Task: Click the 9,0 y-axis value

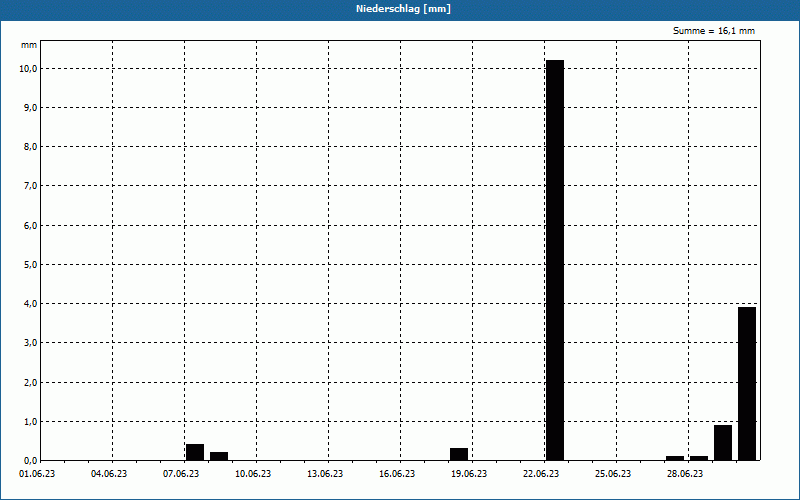Action: click(x=30, y=108)
